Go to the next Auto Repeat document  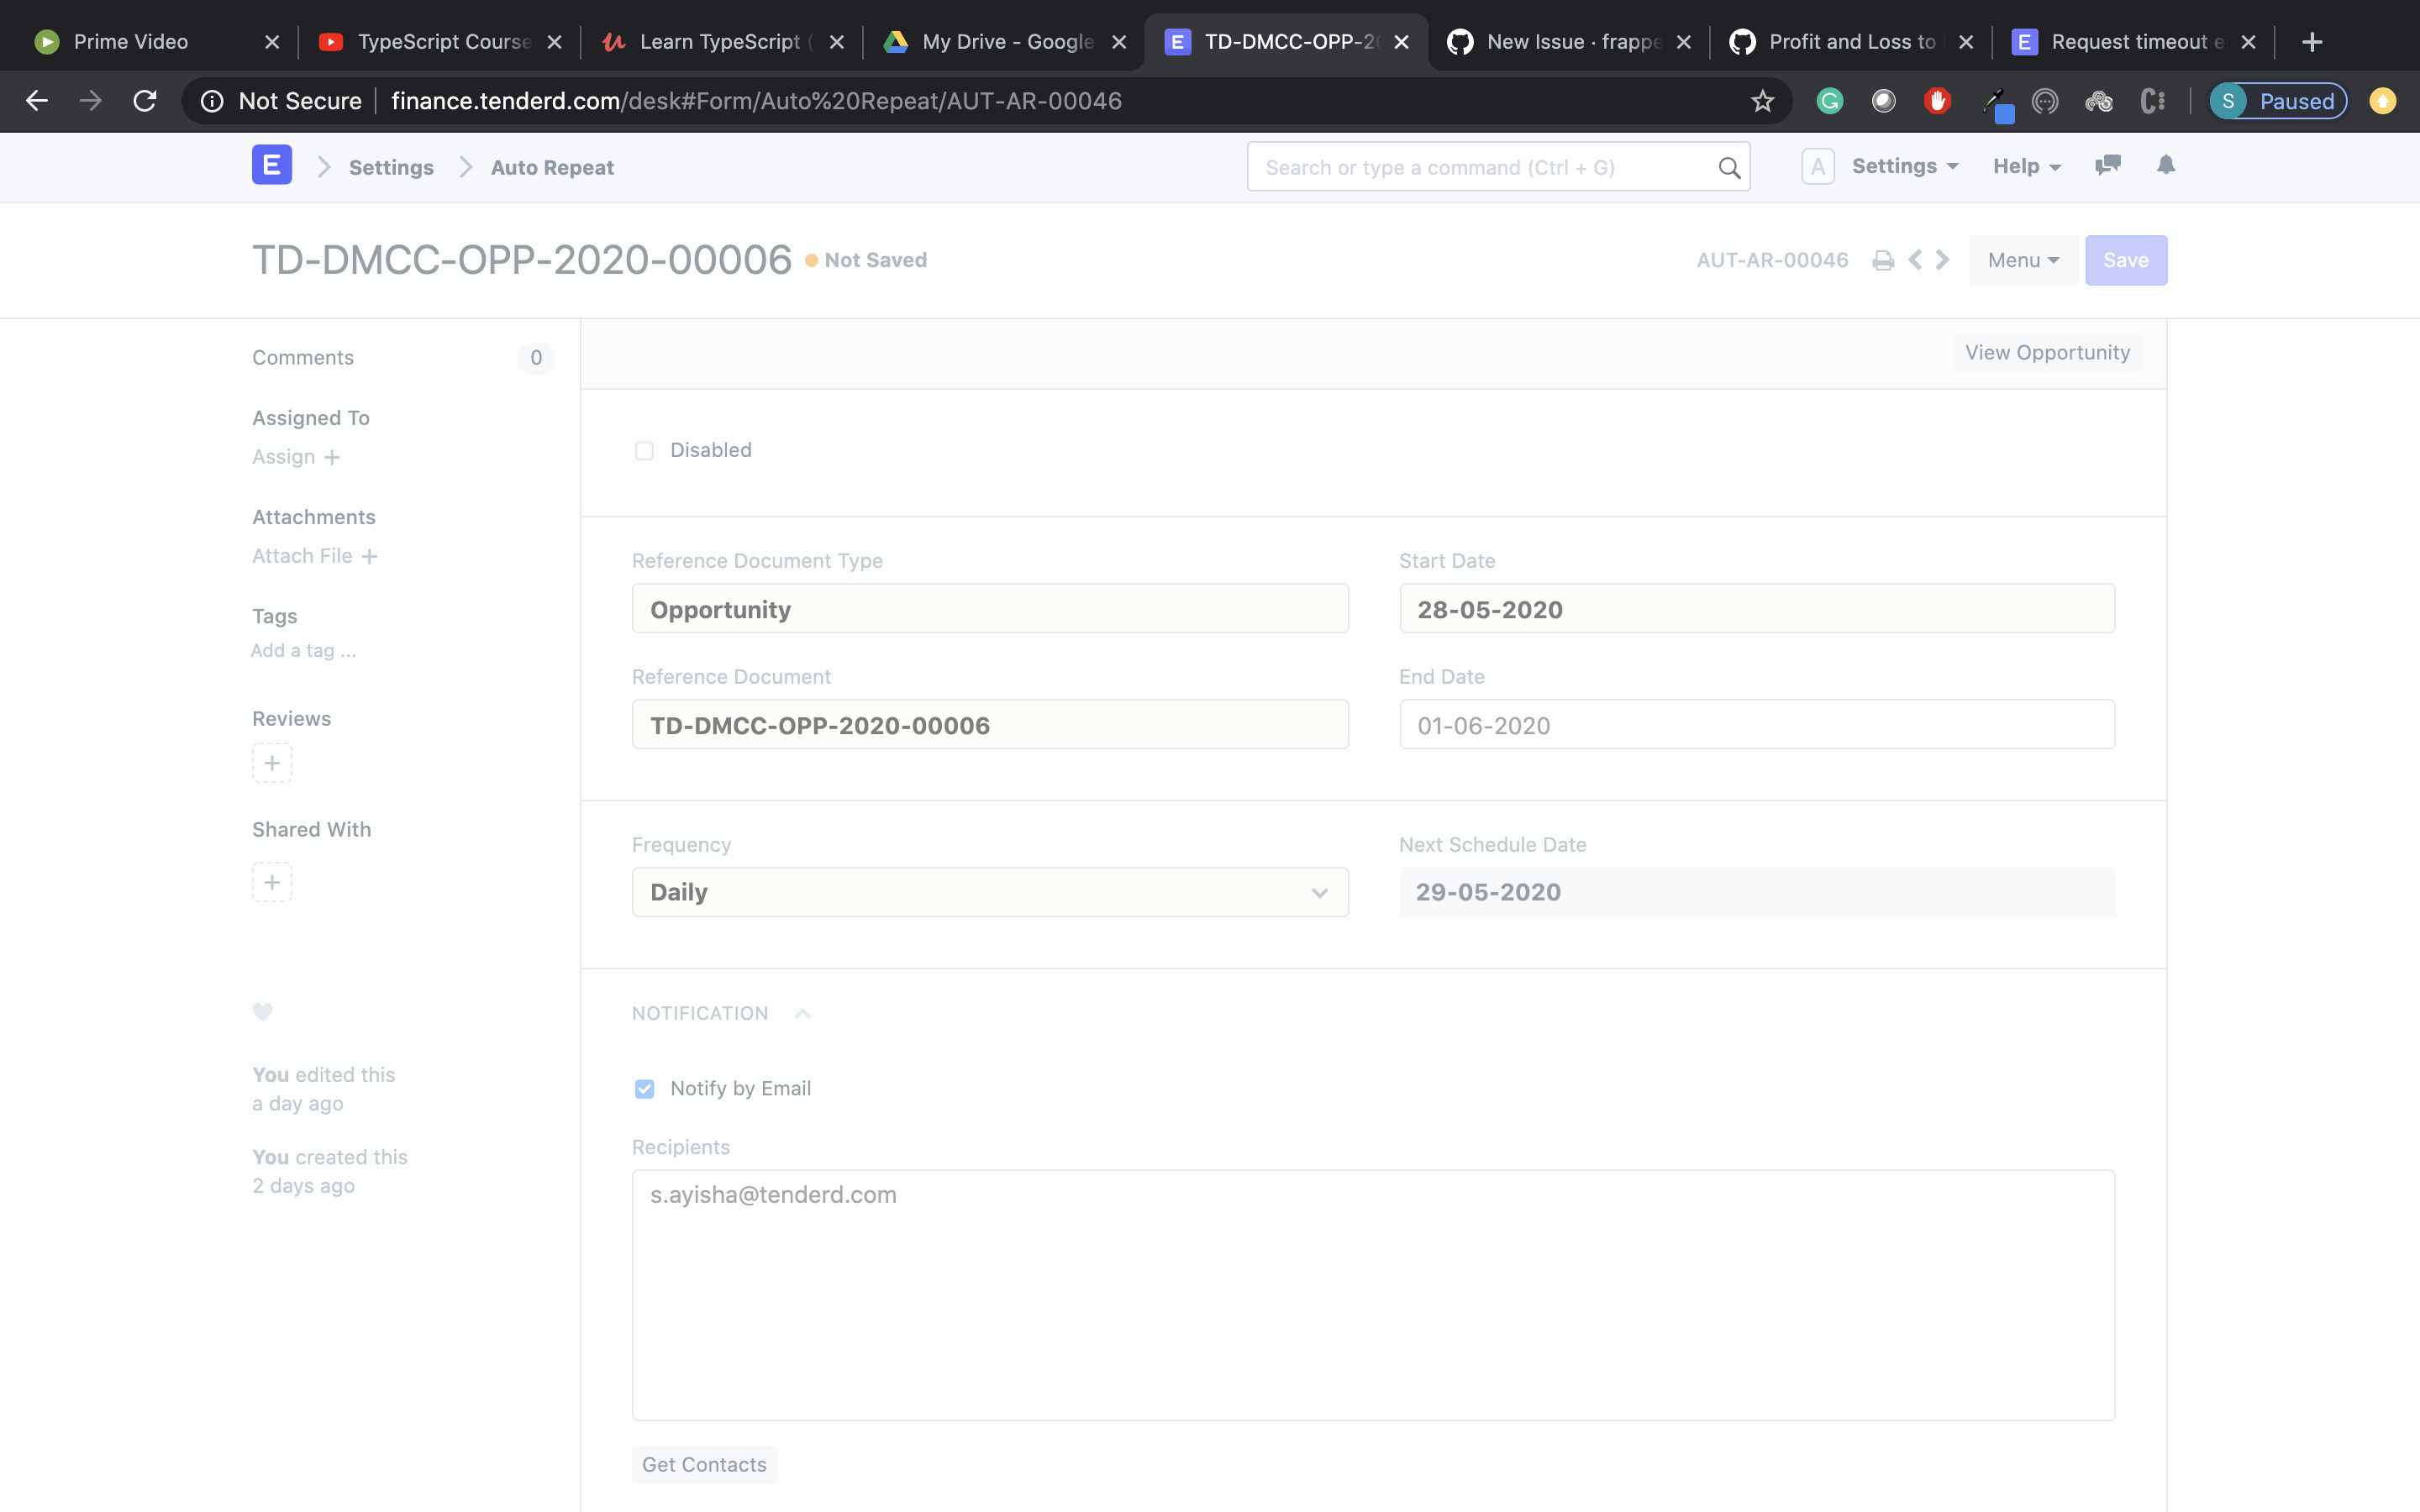1942,259
